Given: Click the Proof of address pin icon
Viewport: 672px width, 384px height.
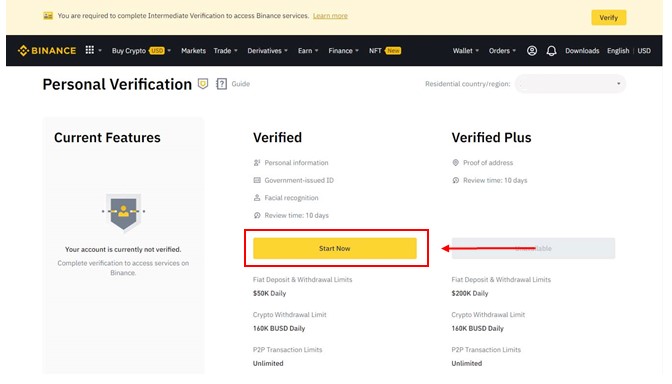Looking at the screenshot, I should (x=455, y=163).
